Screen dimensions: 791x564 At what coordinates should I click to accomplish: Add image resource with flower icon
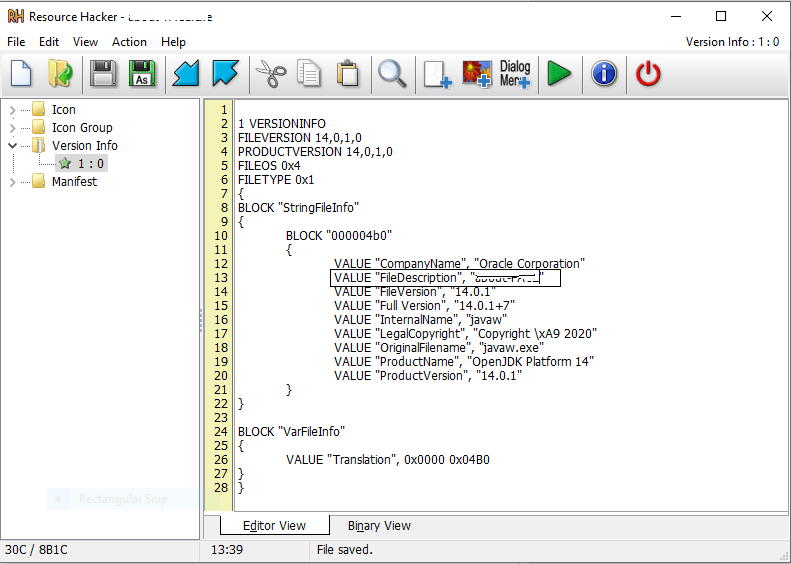point(477,75)
